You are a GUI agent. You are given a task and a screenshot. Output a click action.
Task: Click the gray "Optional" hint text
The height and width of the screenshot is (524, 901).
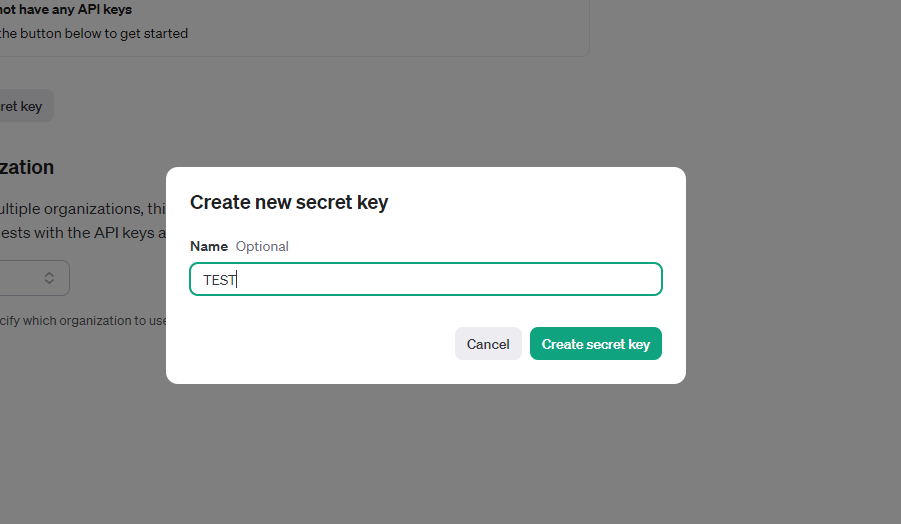pyautogui.click(x=262, y=246)
